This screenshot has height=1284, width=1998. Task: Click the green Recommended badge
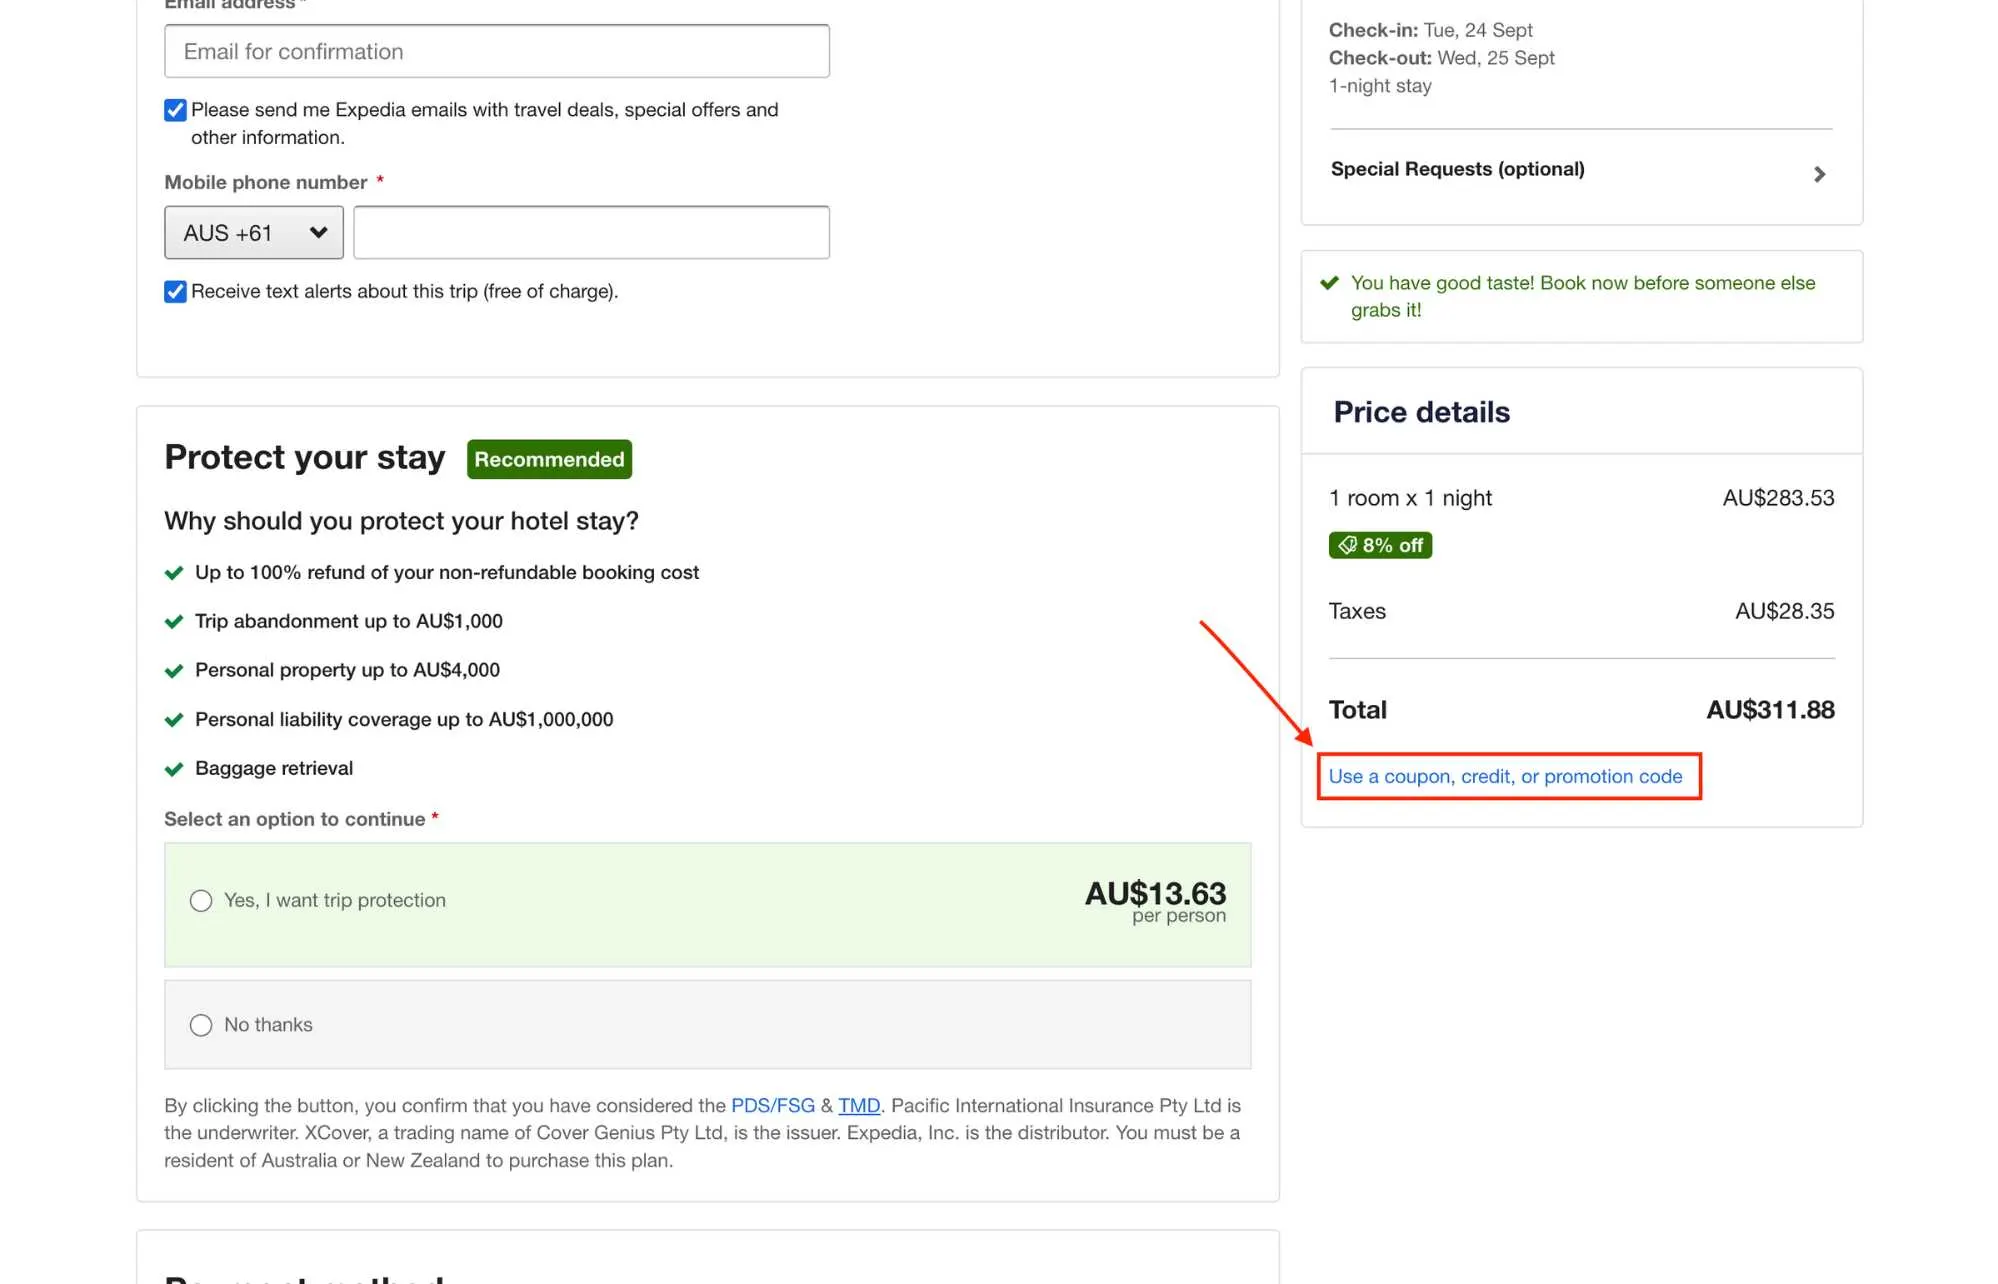(x=549, y=459)
